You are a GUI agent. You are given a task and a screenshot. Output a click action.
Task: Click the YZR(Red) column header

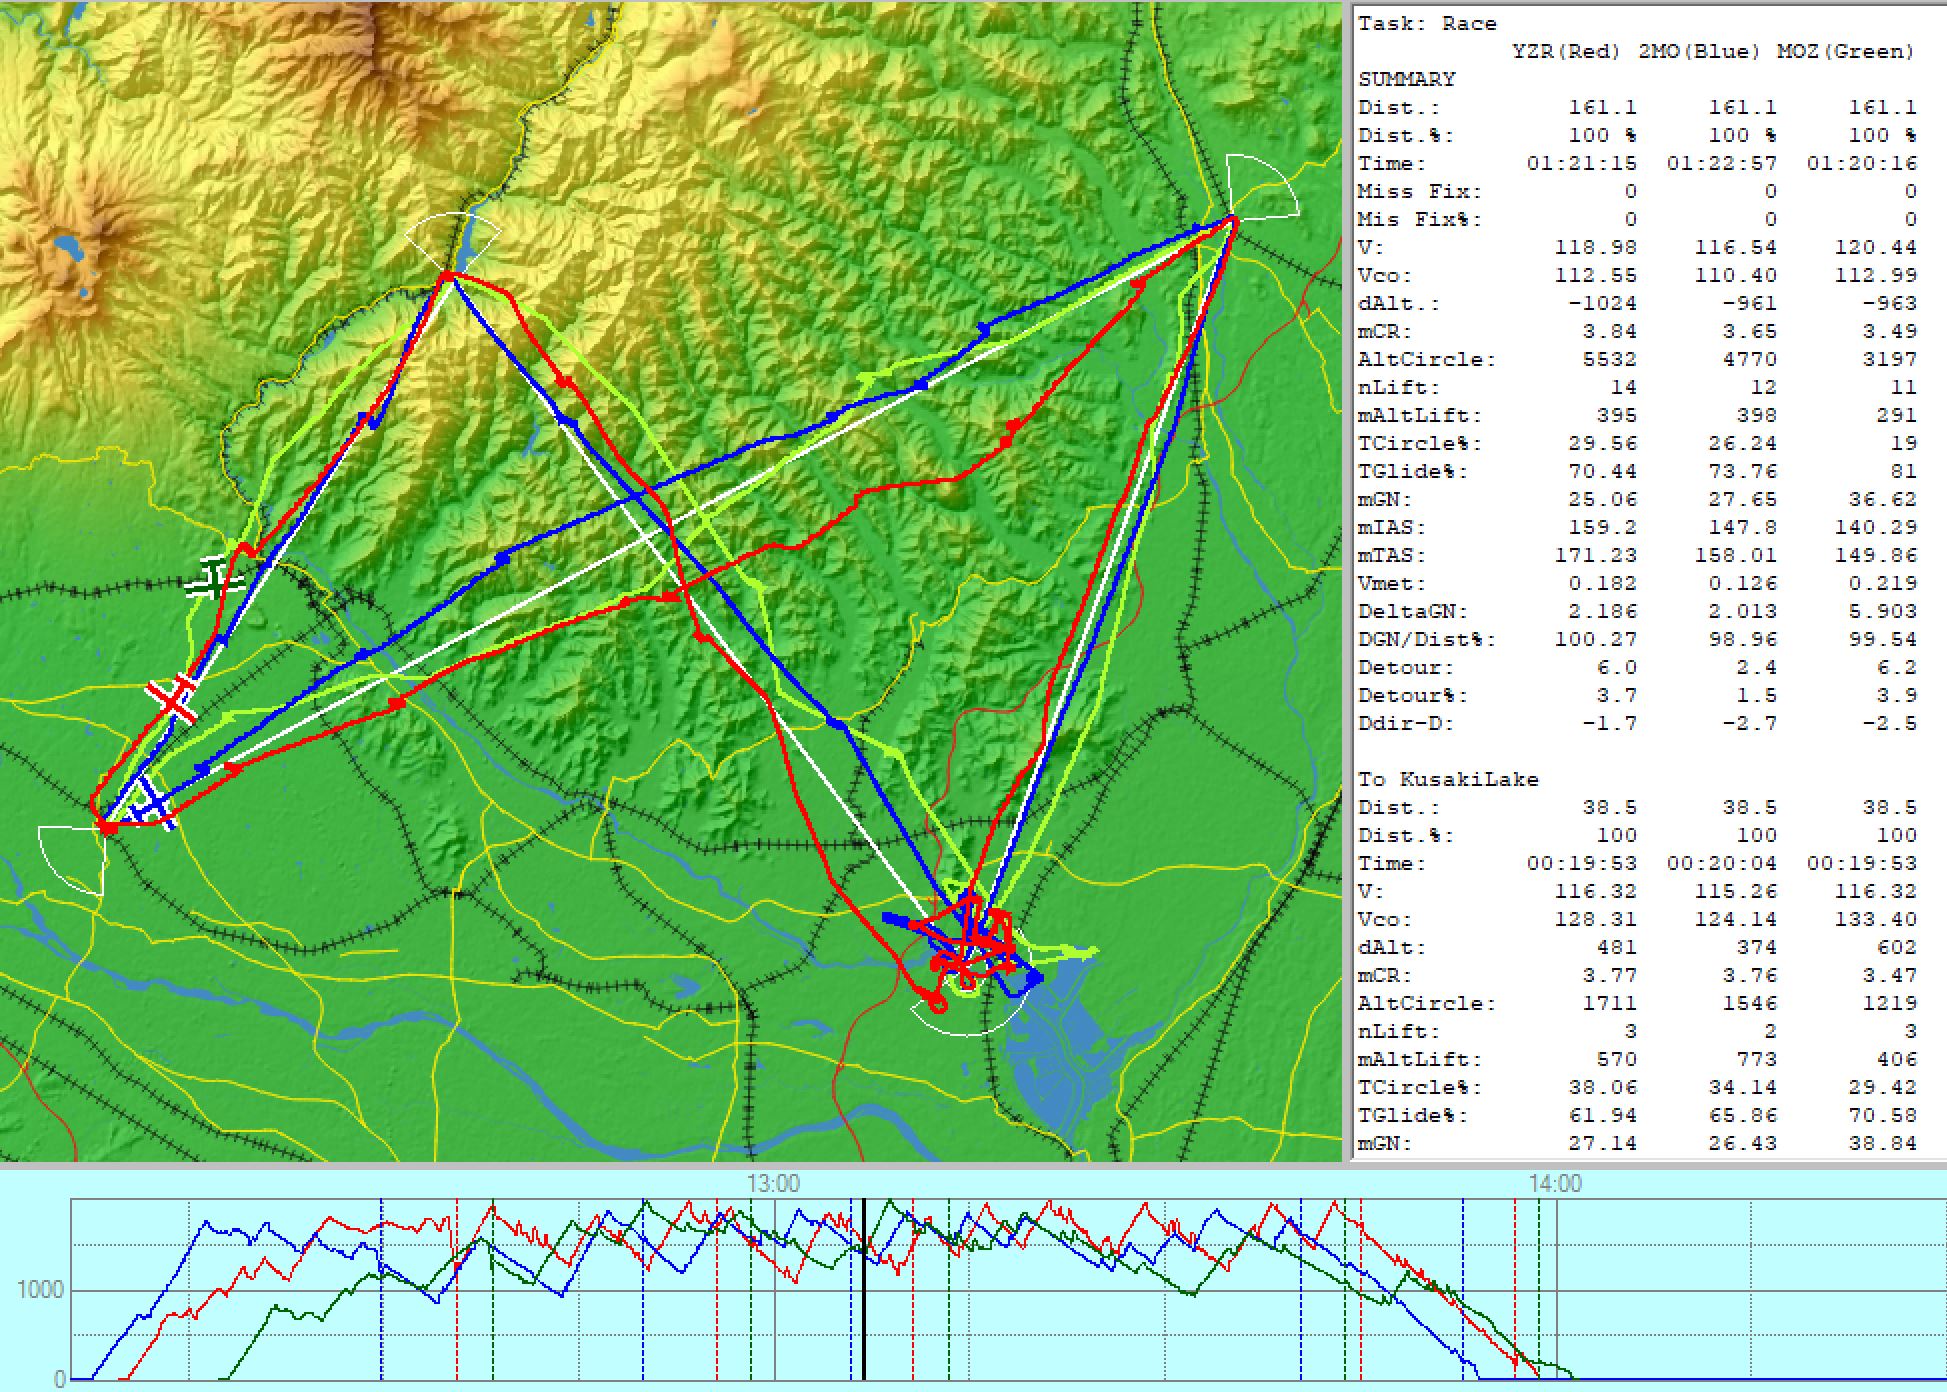point(1566,51)
